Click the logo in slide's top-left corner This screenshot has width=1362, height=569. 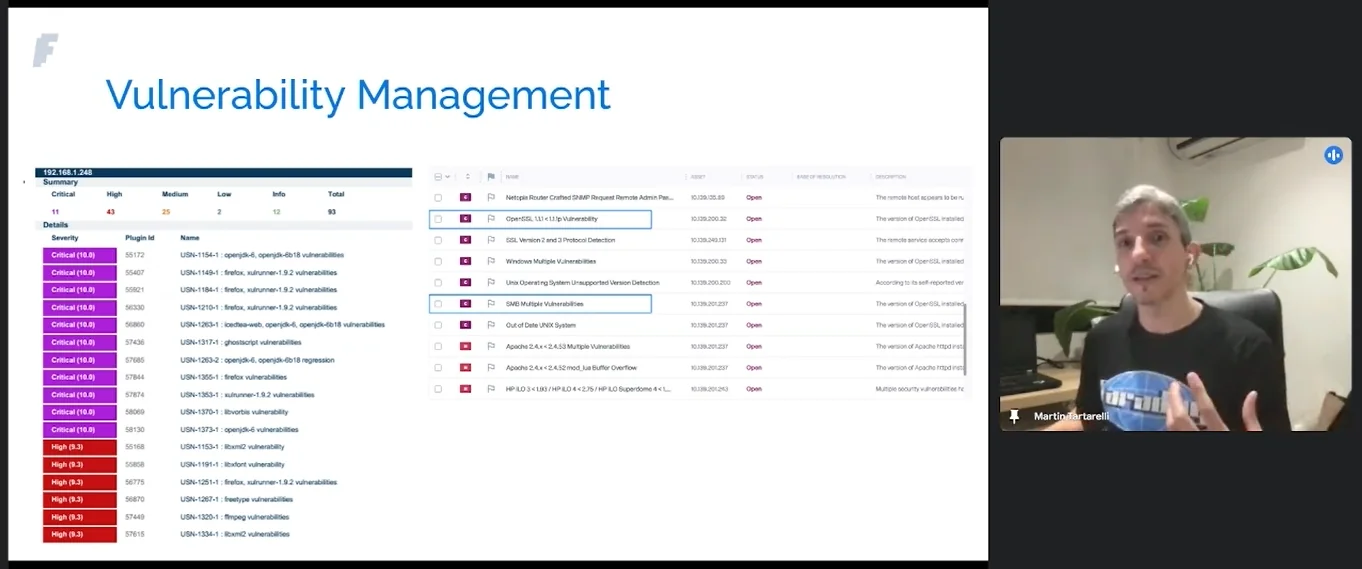[x=45, y=50]
